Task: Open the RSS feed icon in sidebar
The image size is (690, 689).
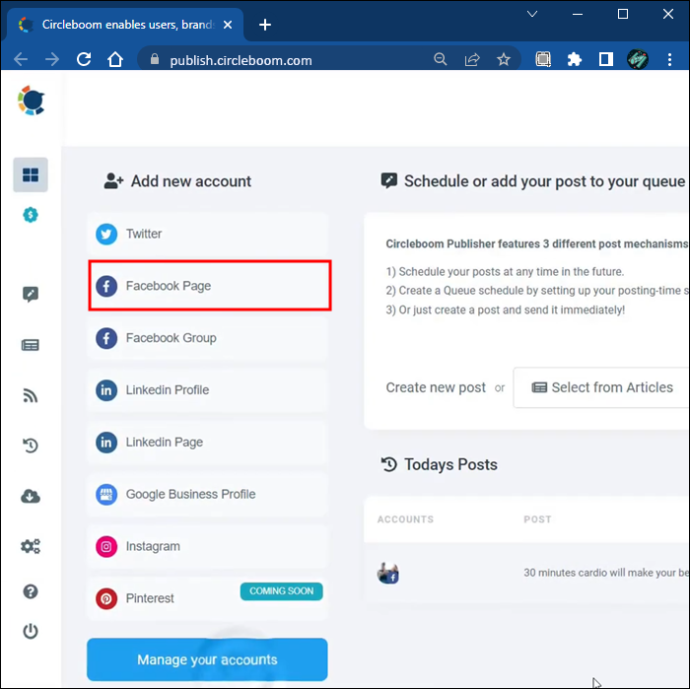Action: click(30, 396)
